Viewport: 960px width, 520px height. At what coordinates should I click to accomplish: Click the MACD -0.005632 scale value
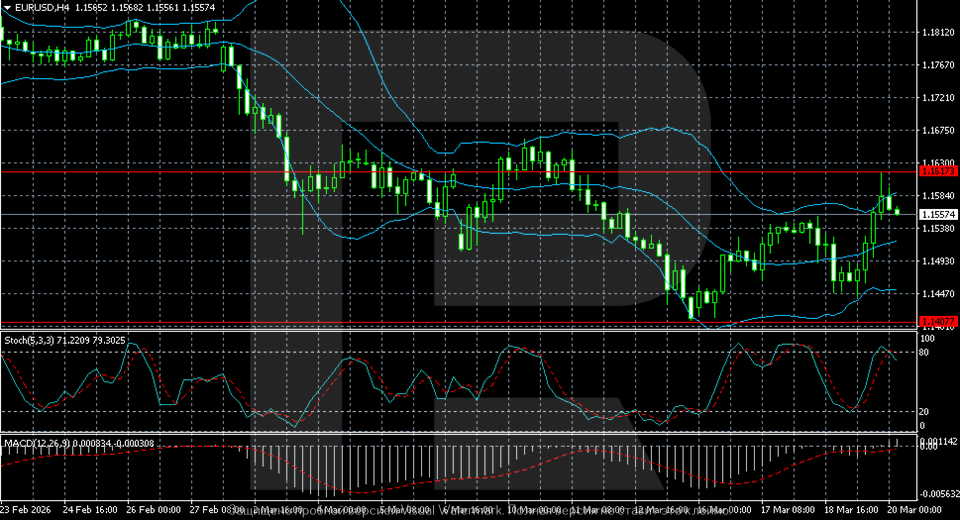pos(938,494)
